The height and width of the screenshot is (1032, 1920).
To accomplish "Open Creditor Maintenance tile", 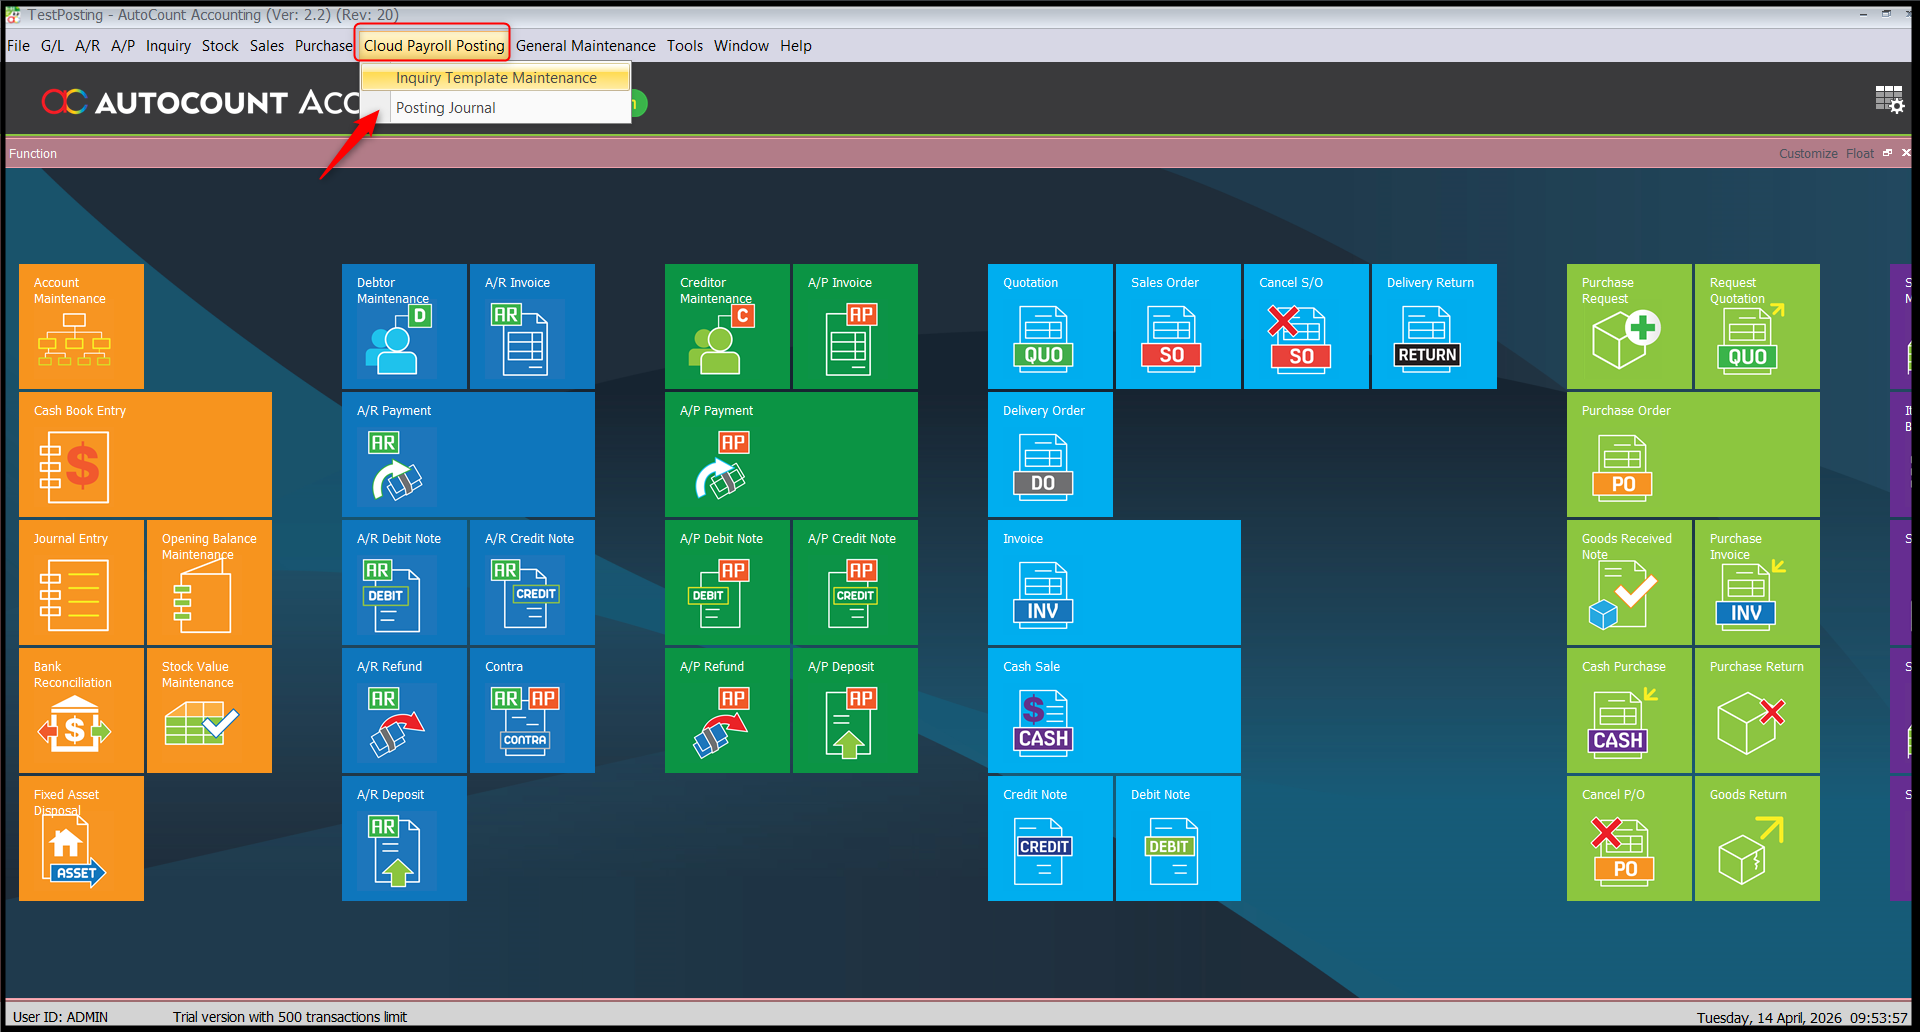I will tap(727, 326).
